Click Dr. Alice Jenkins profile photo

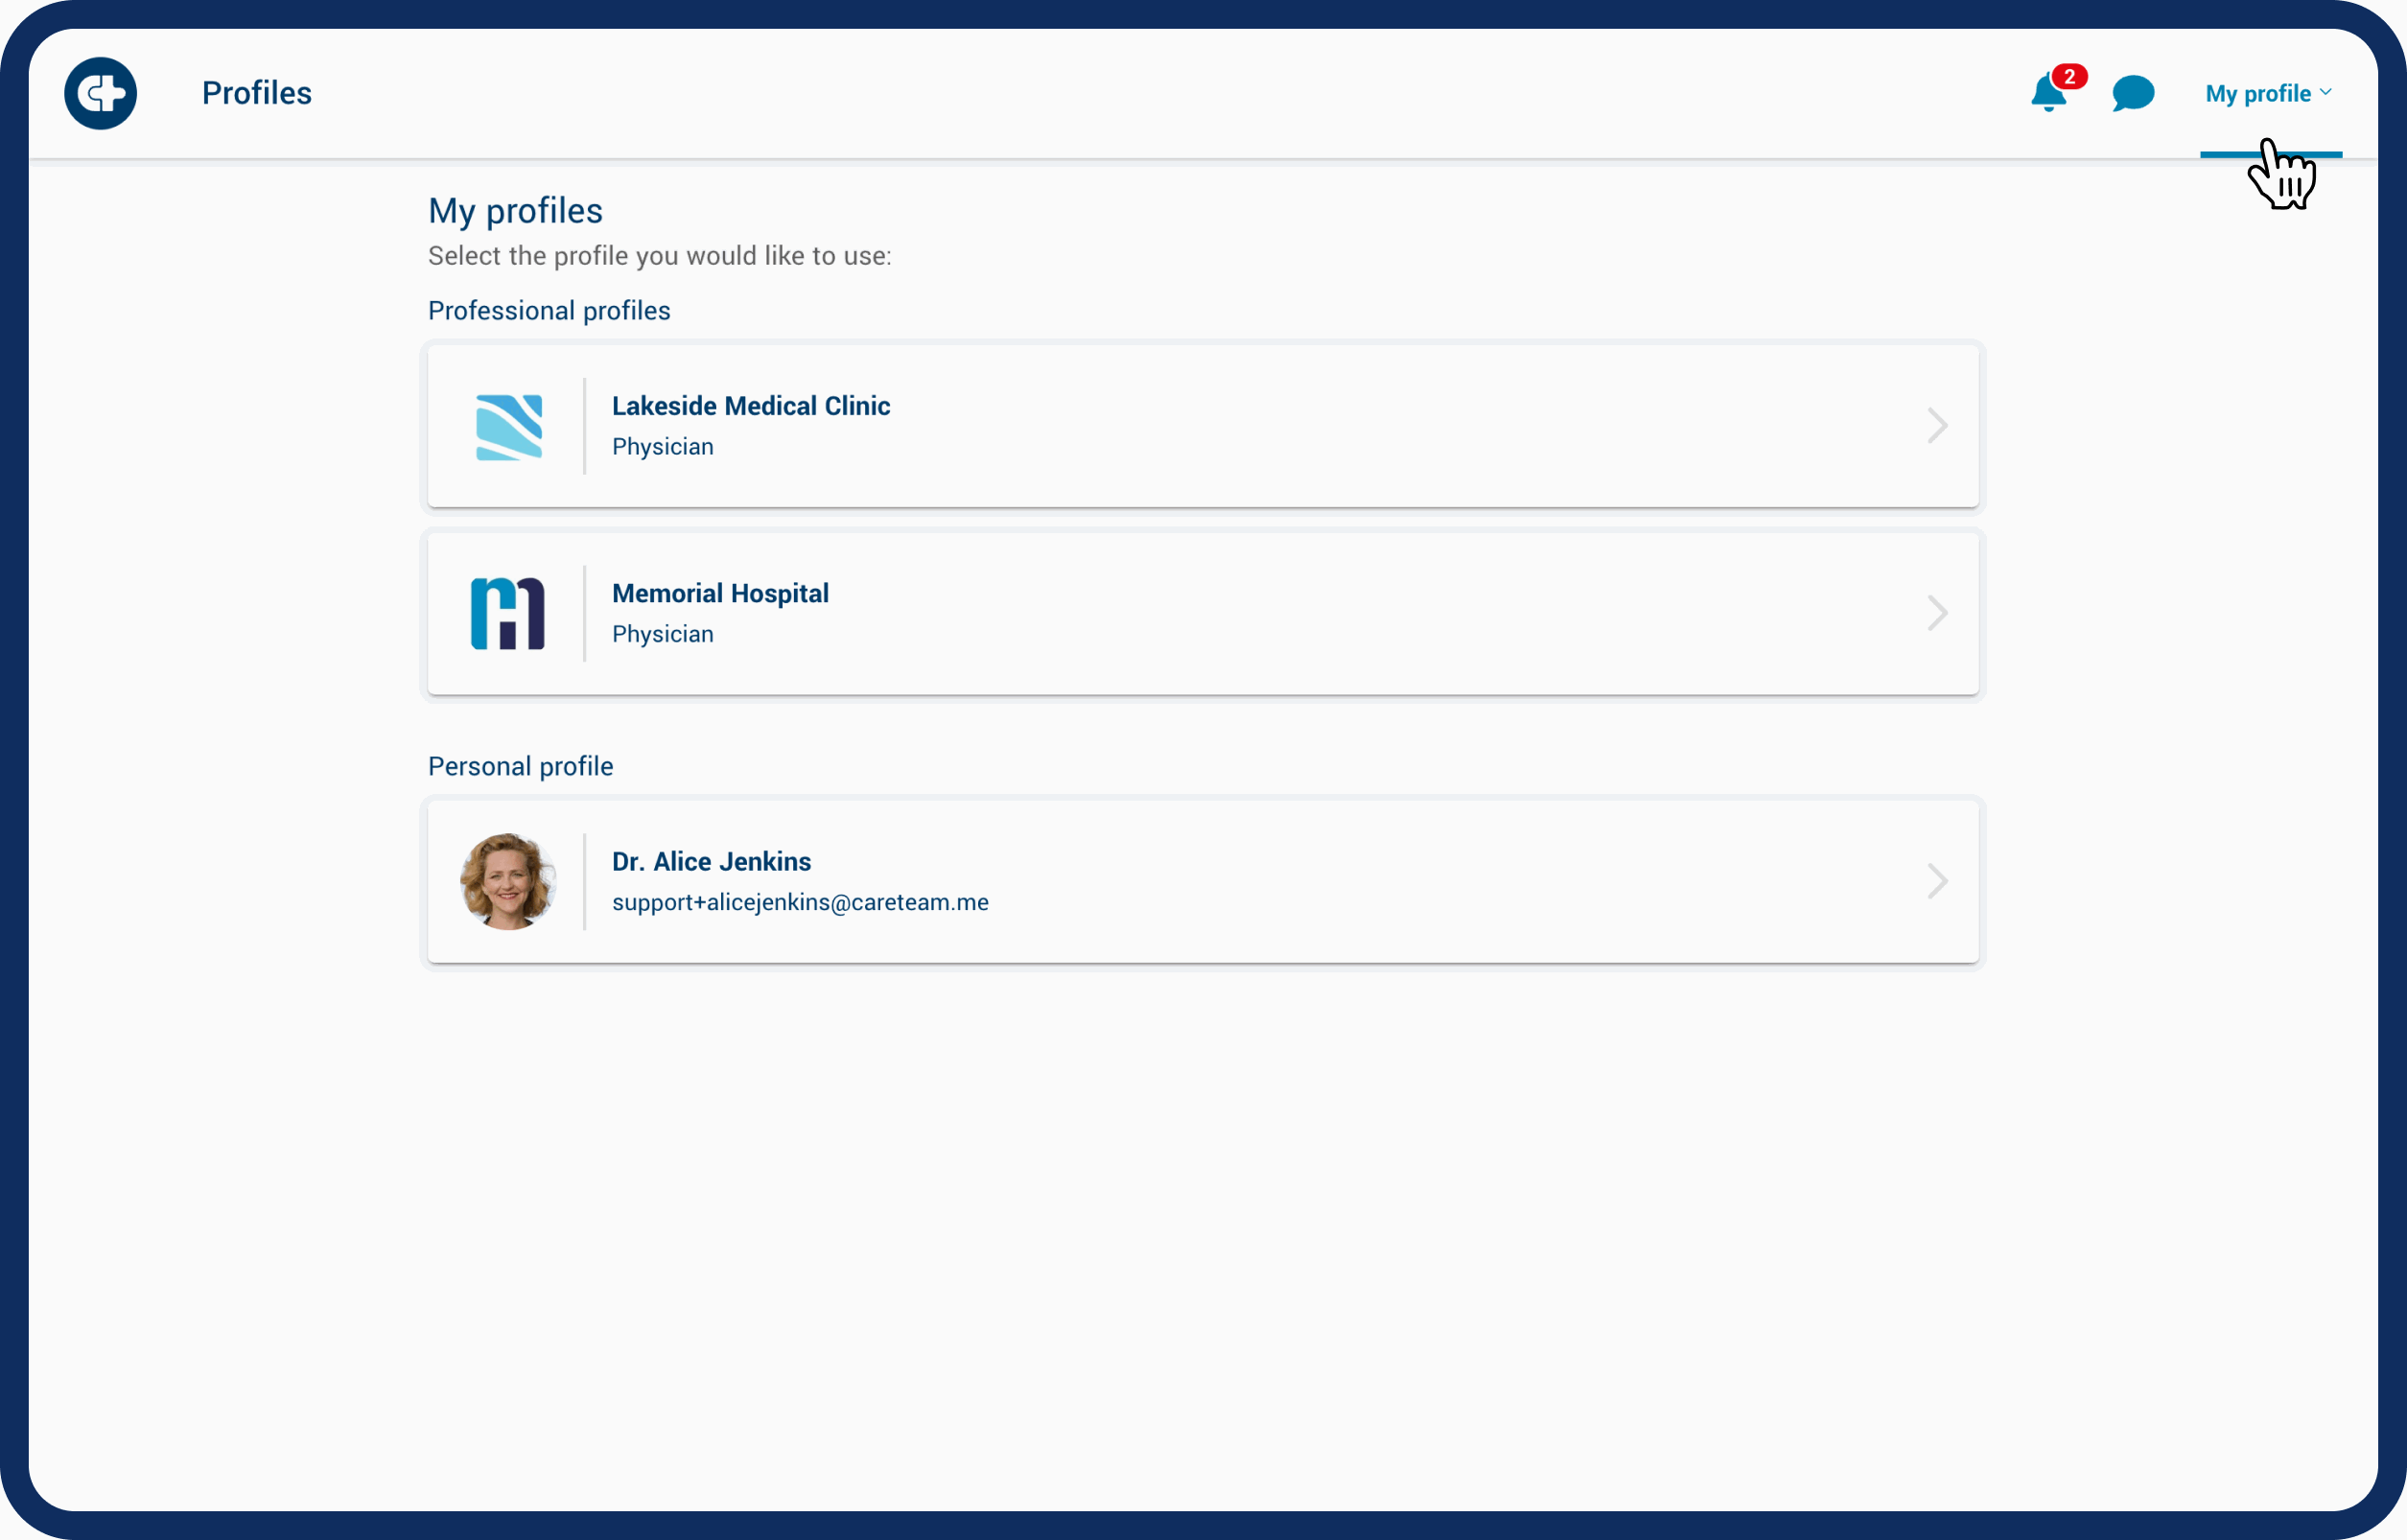coord(508,881)
